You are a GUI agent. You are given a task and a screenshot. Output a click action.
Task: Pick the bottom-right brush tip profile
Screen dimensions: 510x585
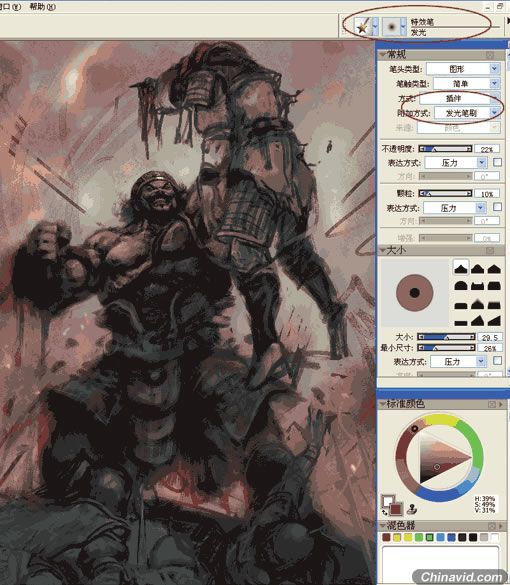coord(494,321)
